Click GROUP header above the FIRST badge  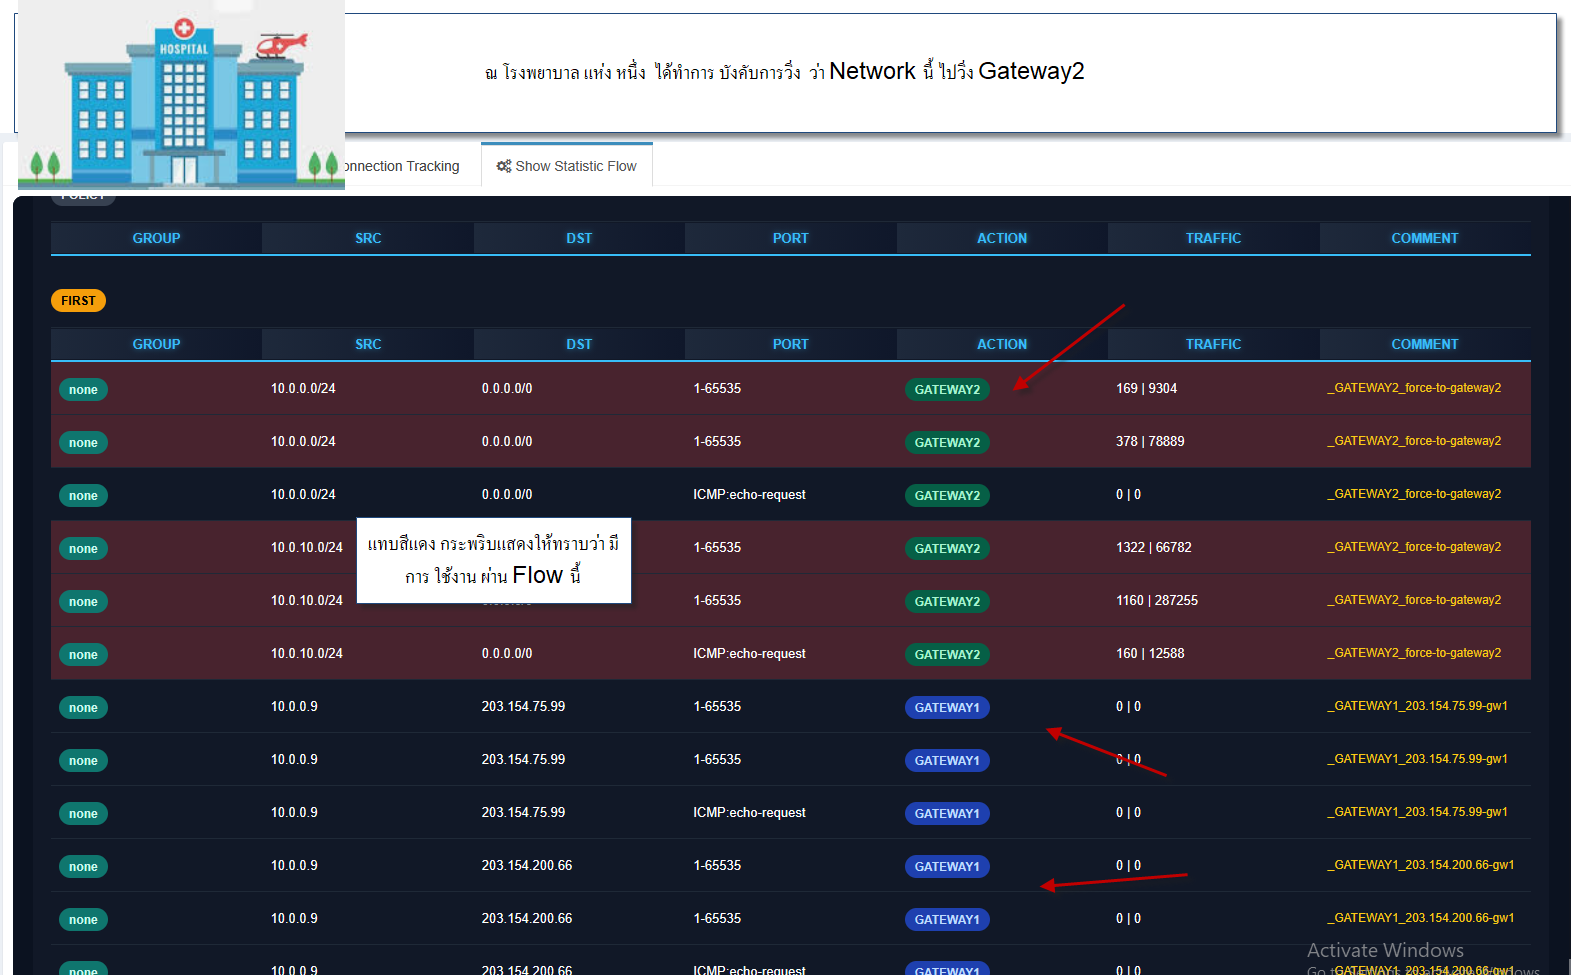157,238
